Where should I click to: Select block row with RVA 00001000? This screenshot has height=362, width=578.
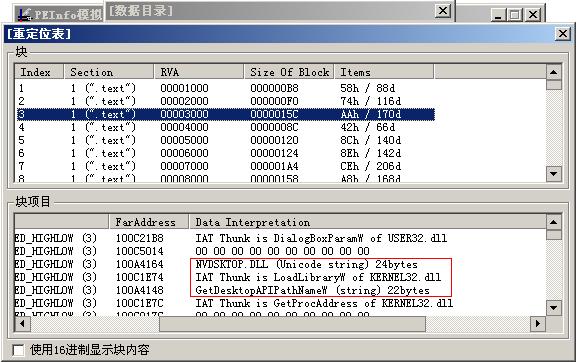point(226,88)
